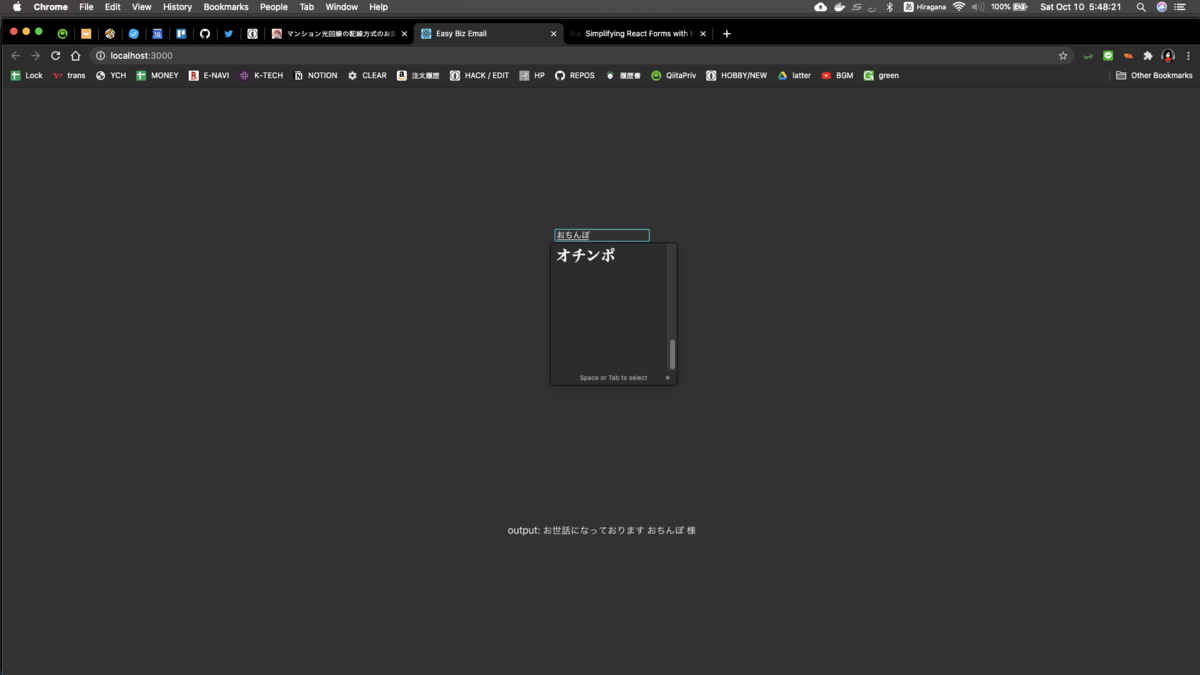This screenshot has width=1200, height=675.
Task: Expand the suggestion popup chevron (»)
Action: tap(667, 378)
